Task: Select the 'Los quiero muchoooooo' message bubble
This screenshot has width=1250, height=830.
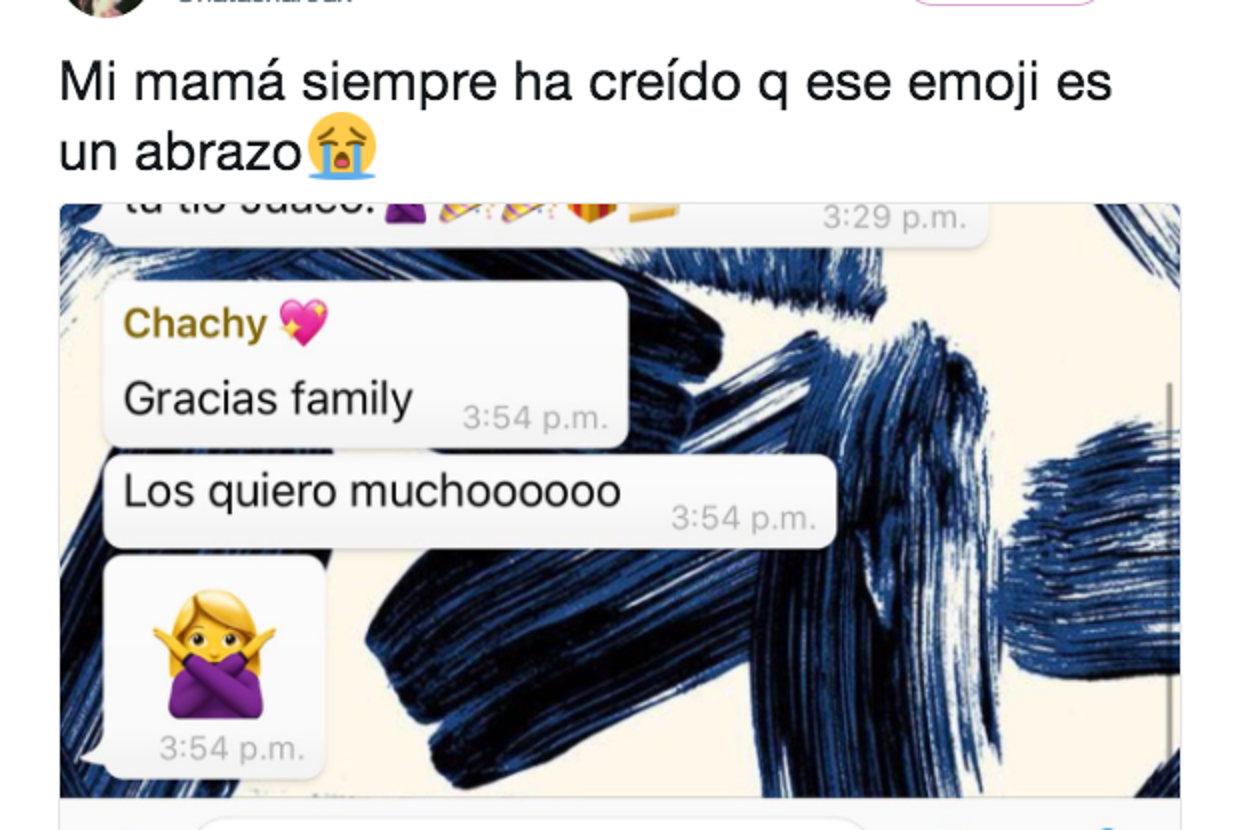Action: click(470, 501)
